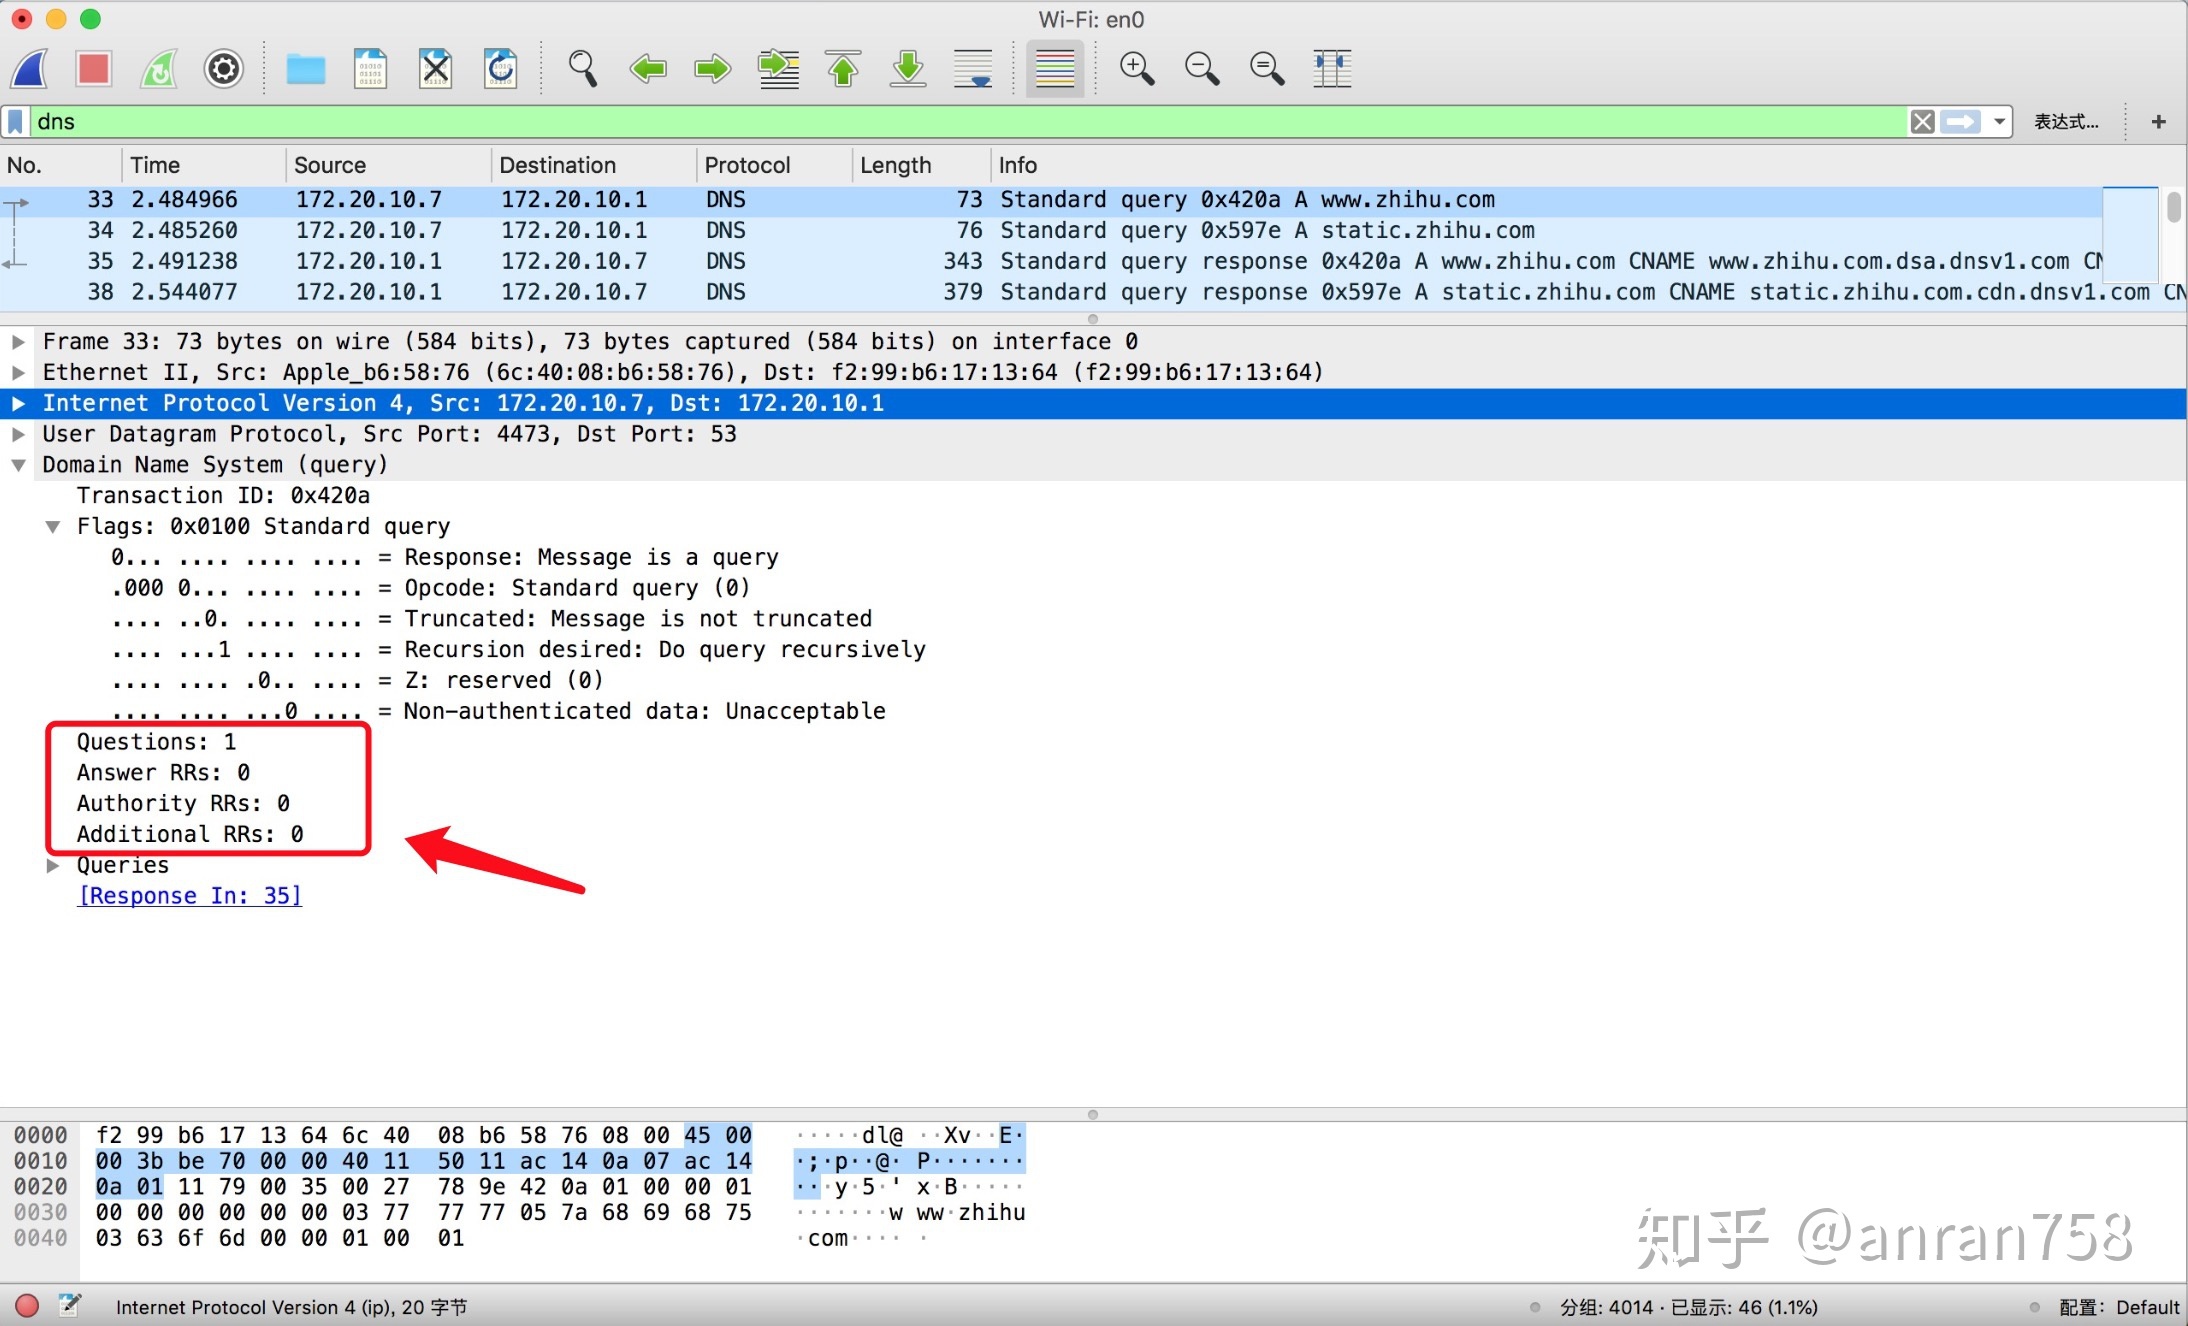Sort packets by Time column header

click(x=155, y=165)
